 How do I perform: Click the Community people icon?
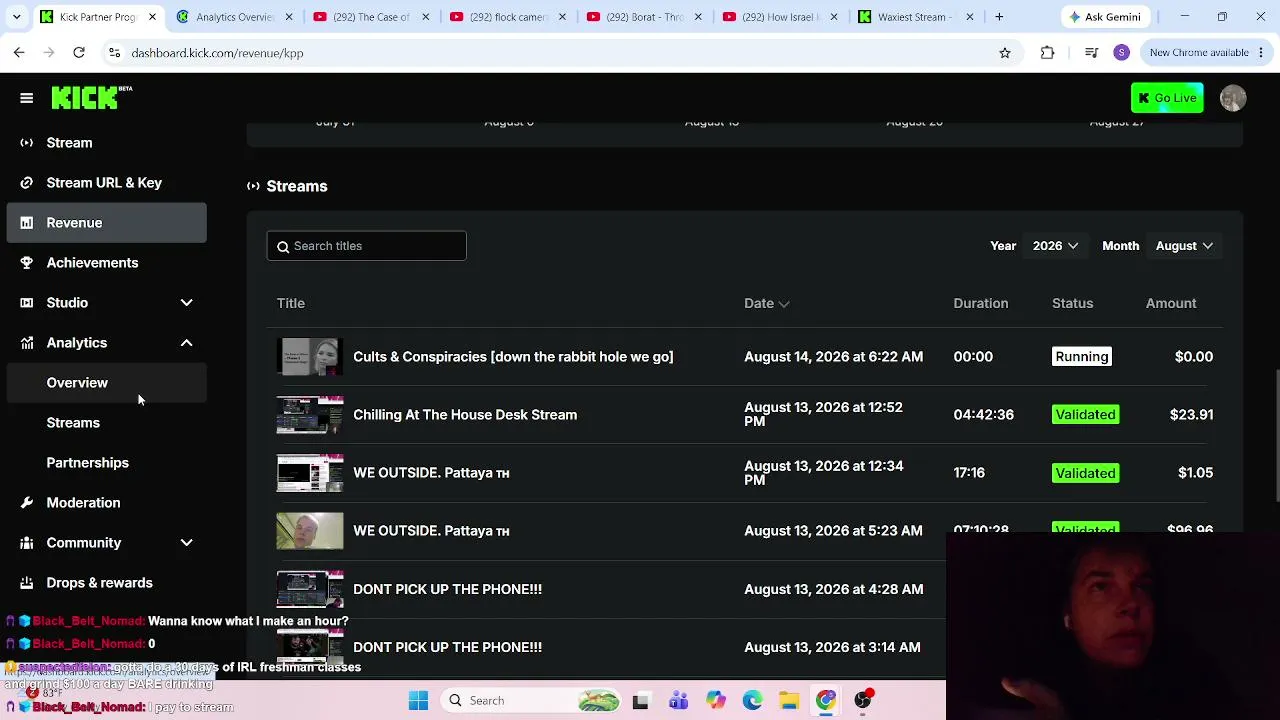(x=27, y=543)
